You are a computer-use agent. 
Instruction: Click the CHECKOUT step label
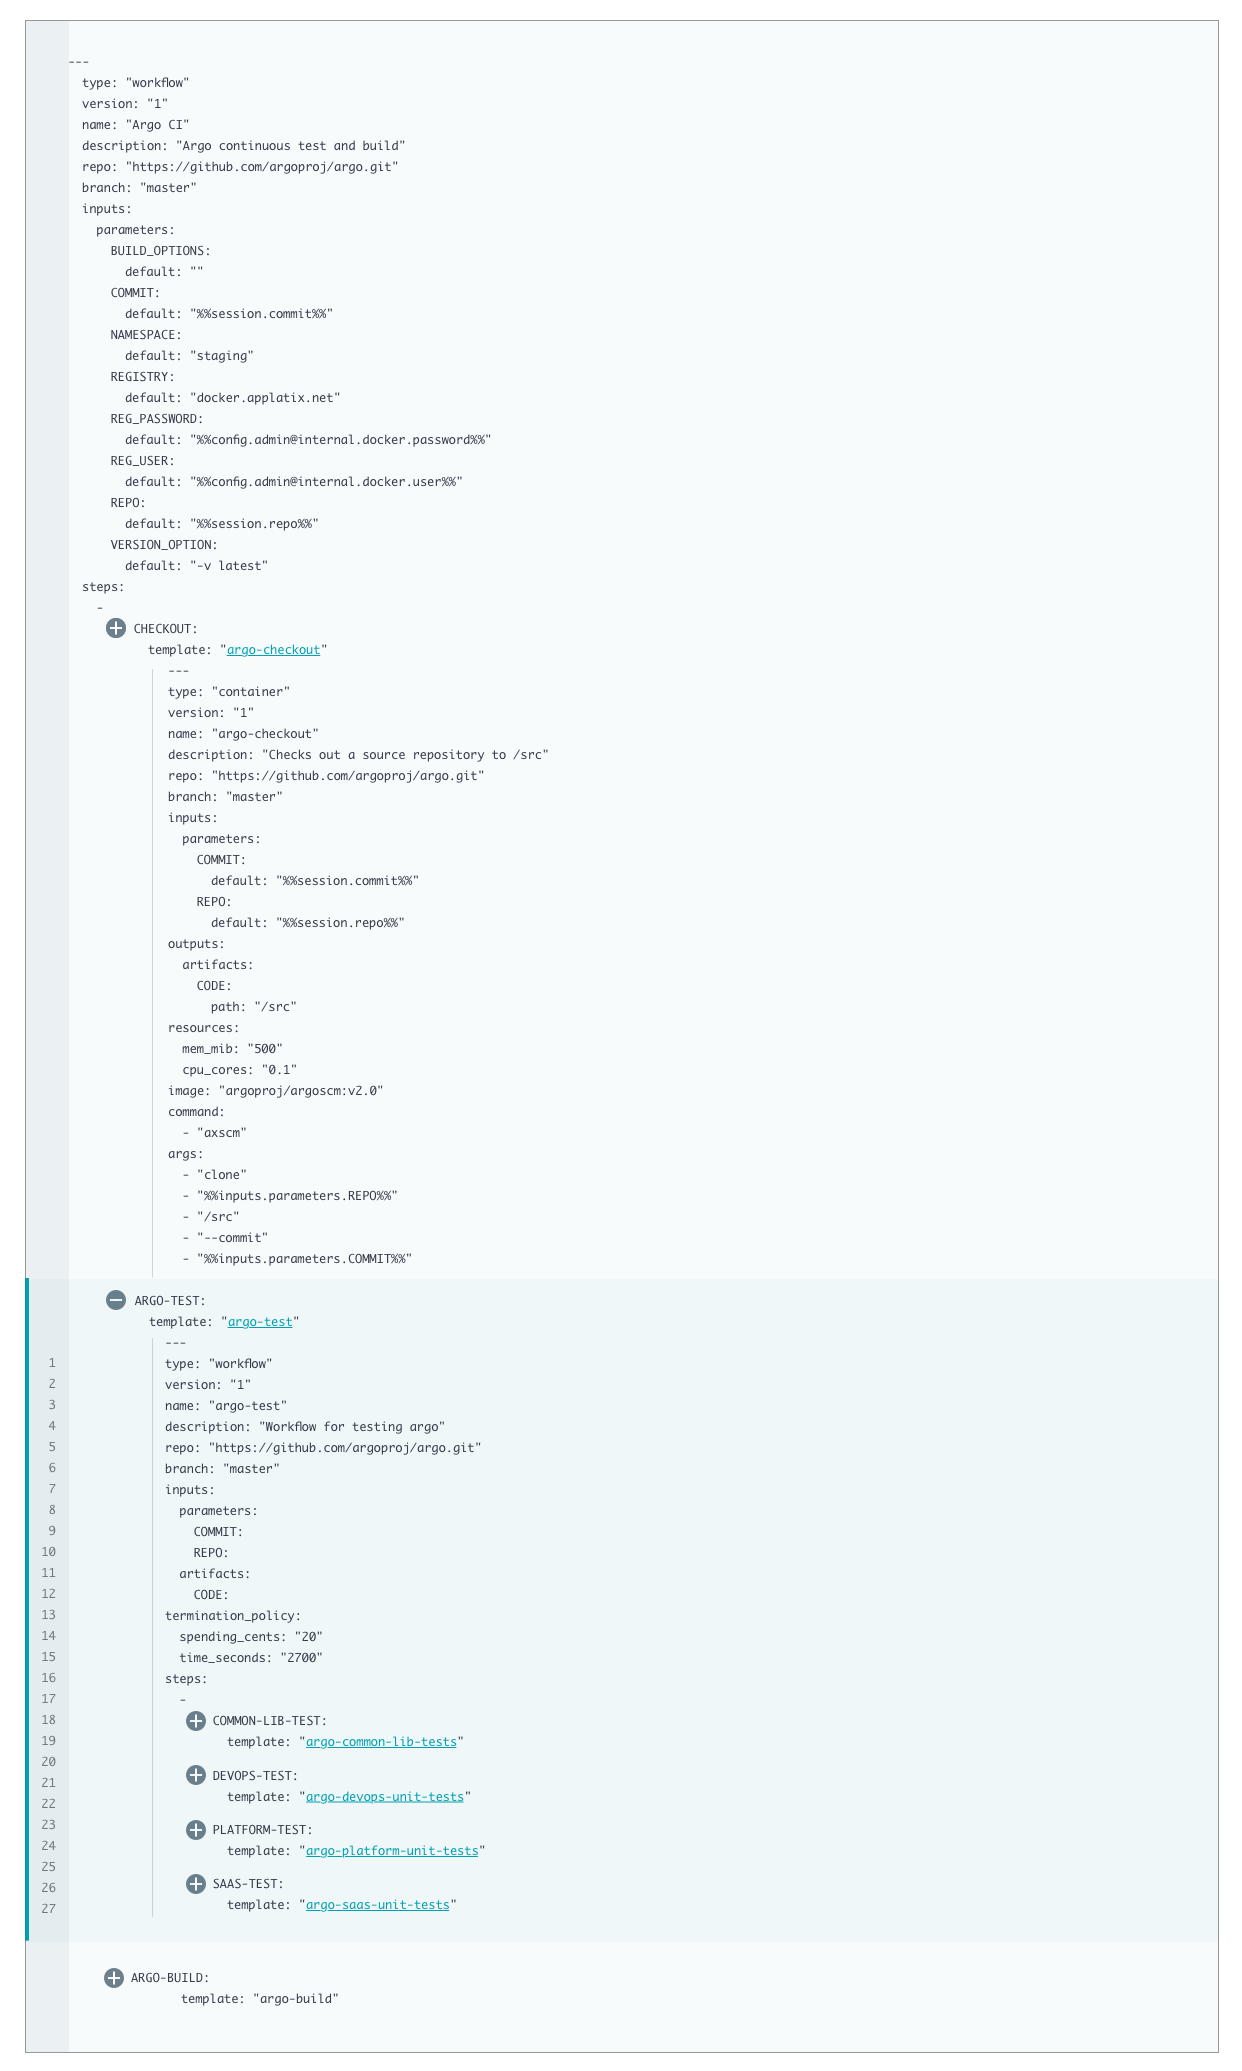166,628
